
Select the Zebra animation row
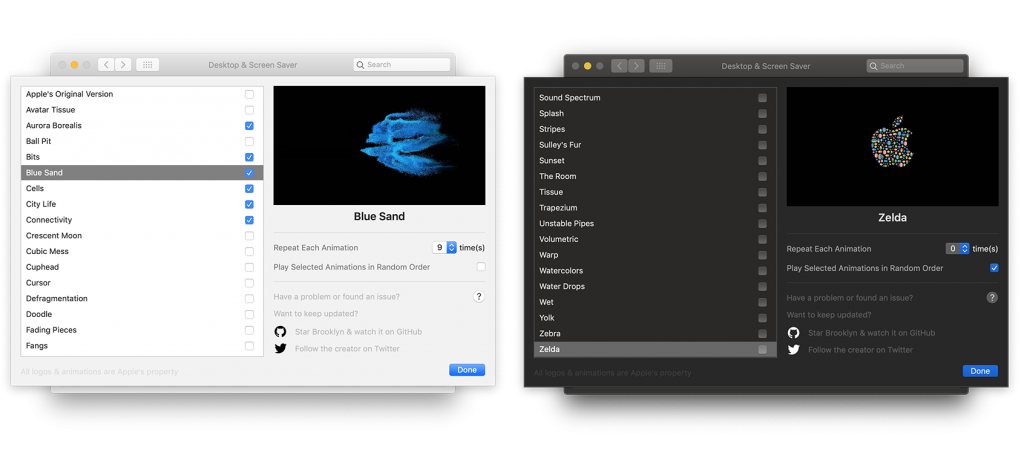pyautogui.click(x=656, y=334)
